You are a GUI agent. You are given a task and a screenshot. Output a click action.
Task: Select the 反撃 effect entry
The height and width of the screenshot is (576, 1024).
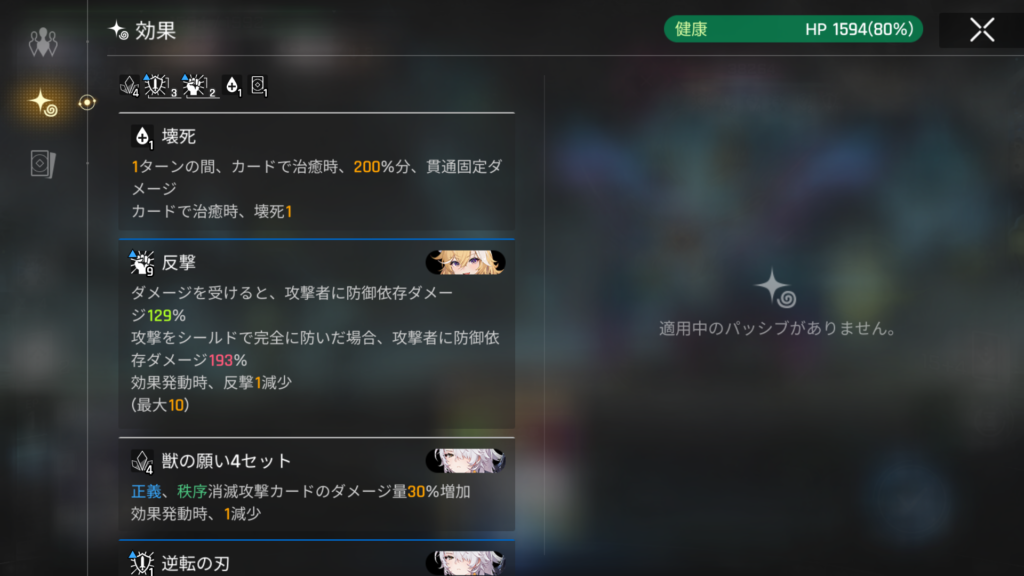click(x=317, y=334)
